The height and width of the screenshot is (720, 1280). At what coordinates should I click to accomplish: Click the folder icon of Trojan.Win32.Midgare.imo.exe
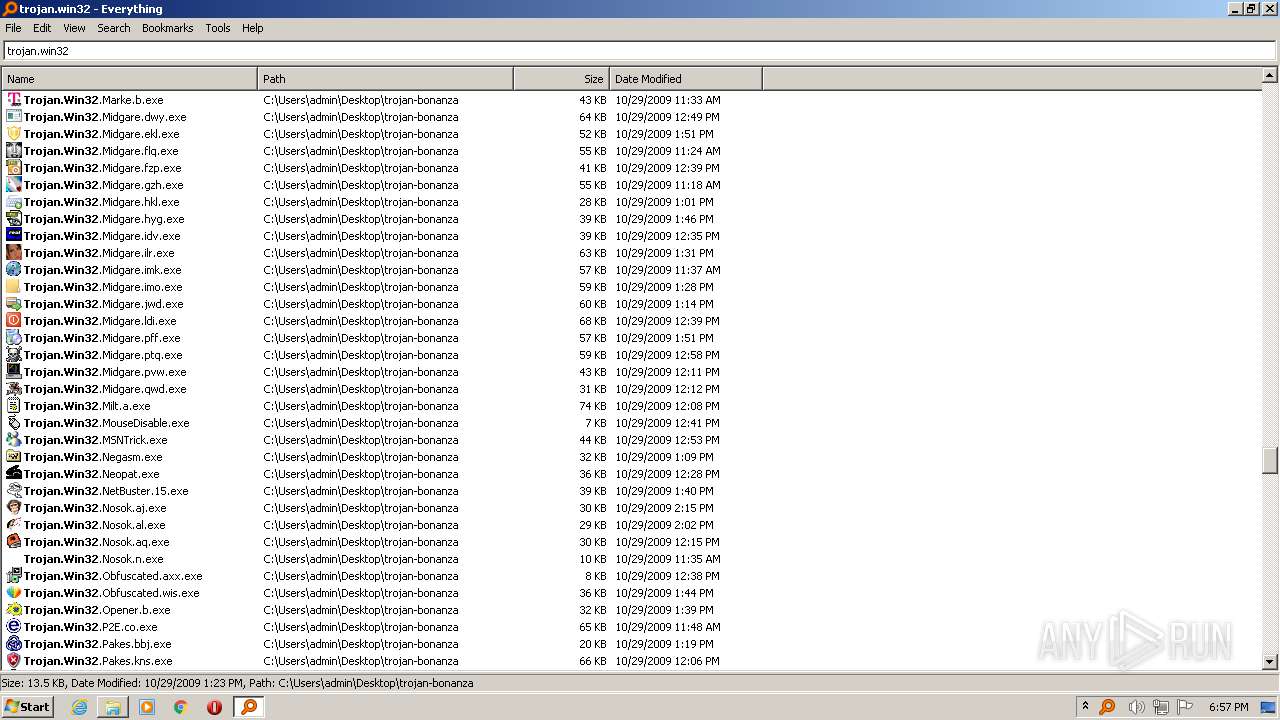(14, 287)
